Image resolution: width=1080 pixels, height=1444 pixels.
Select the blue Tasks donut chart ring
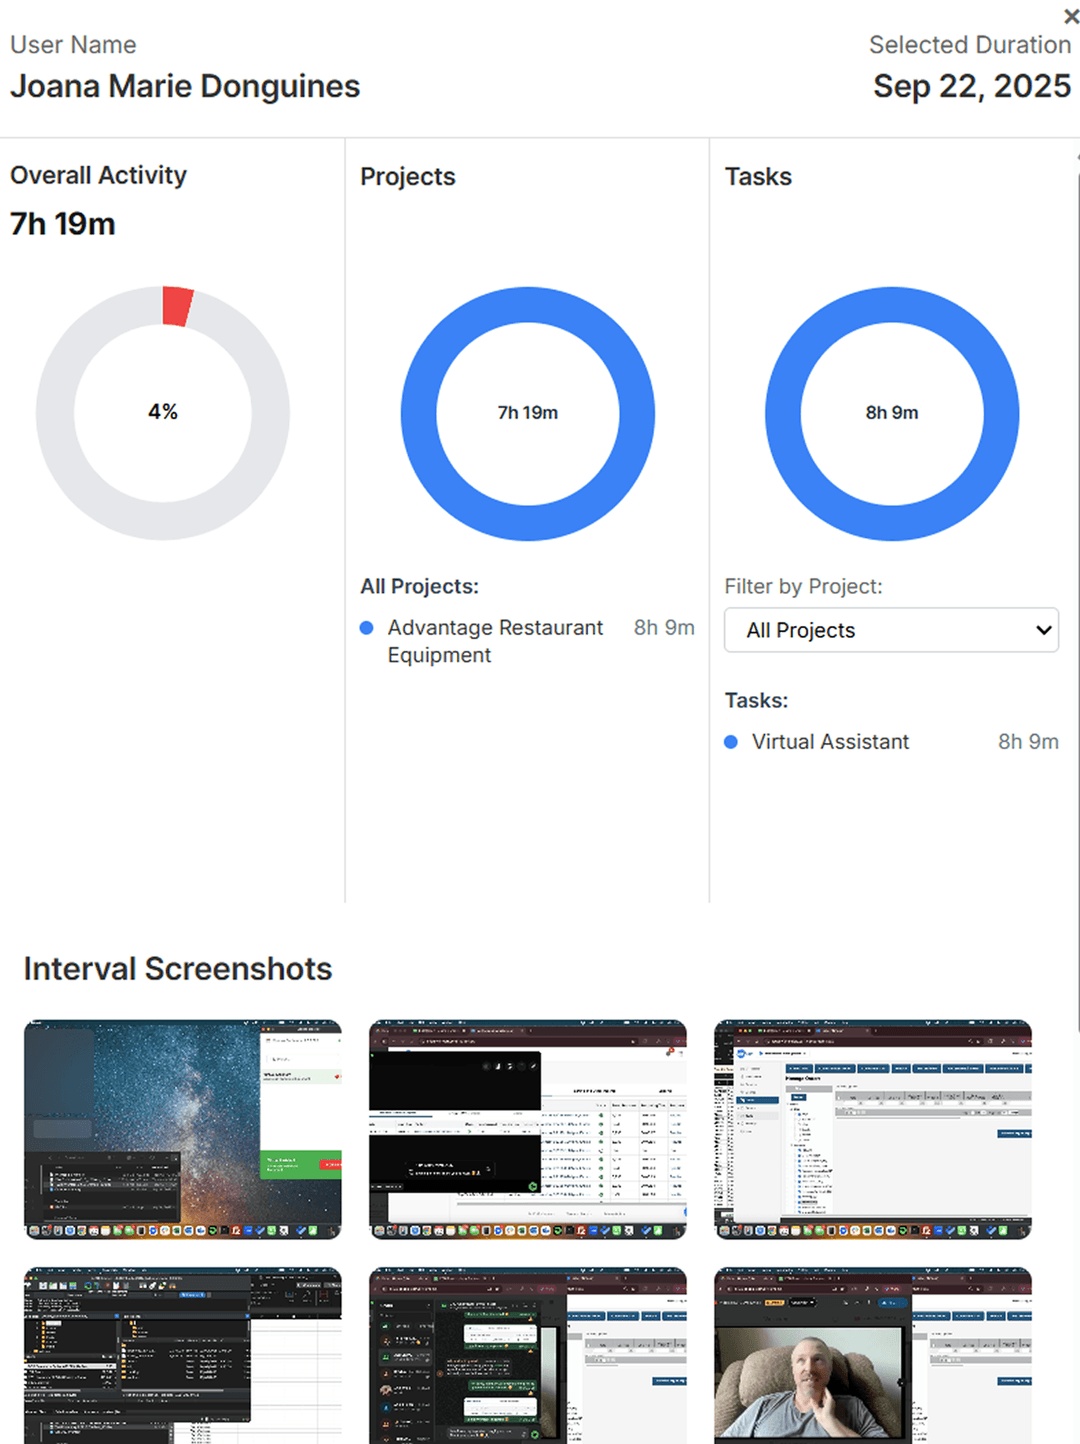[x=783, y=414]
